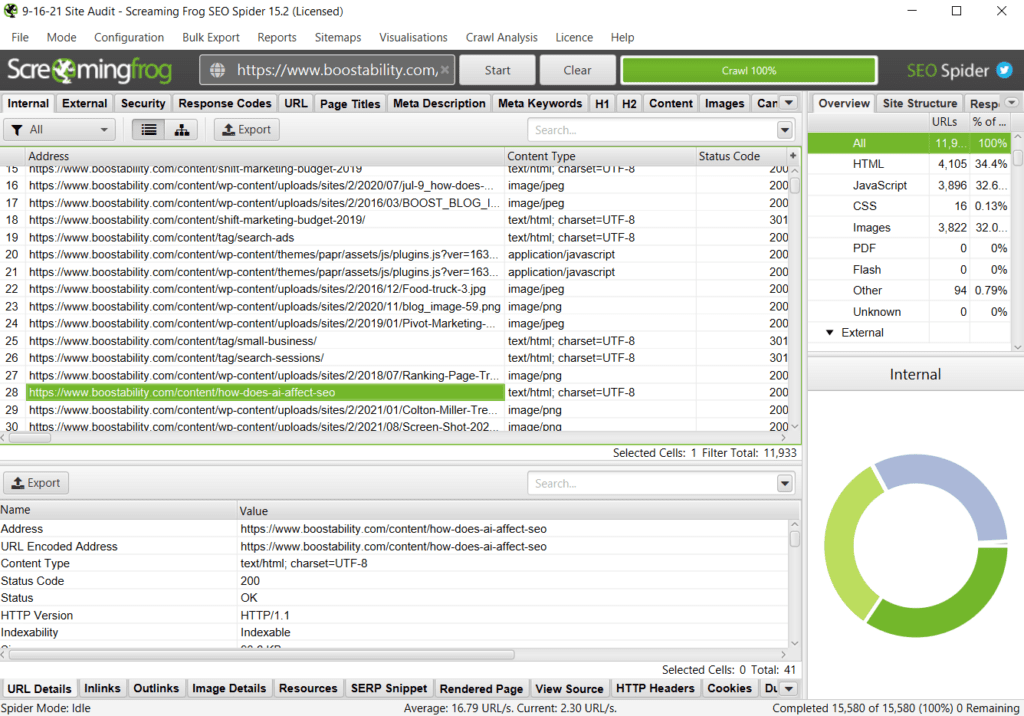Screen dimensions: 1024x716
Task: Click the Crawl 100% progress bar
Action: click(x=748, y=70)
